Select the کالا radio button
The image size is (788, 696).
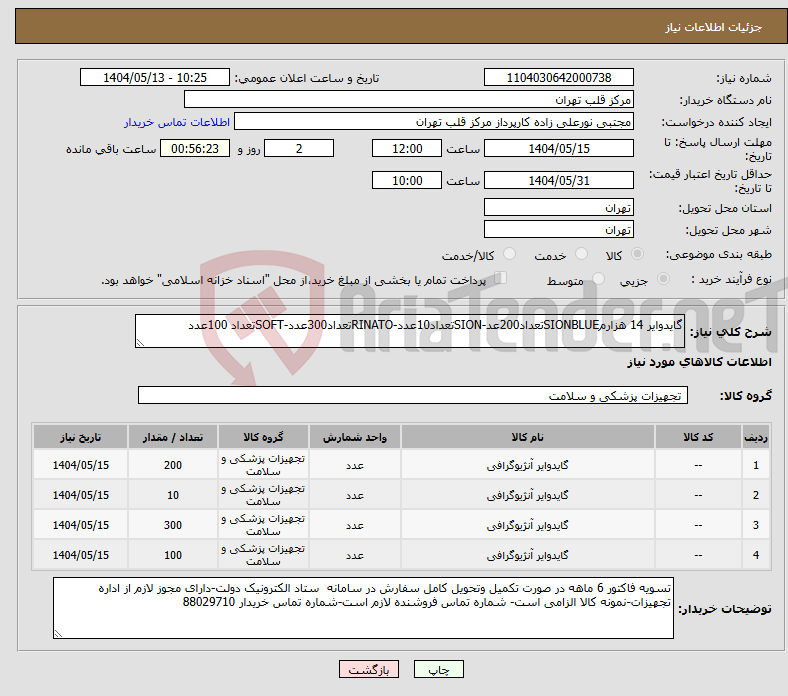(637, 254)
